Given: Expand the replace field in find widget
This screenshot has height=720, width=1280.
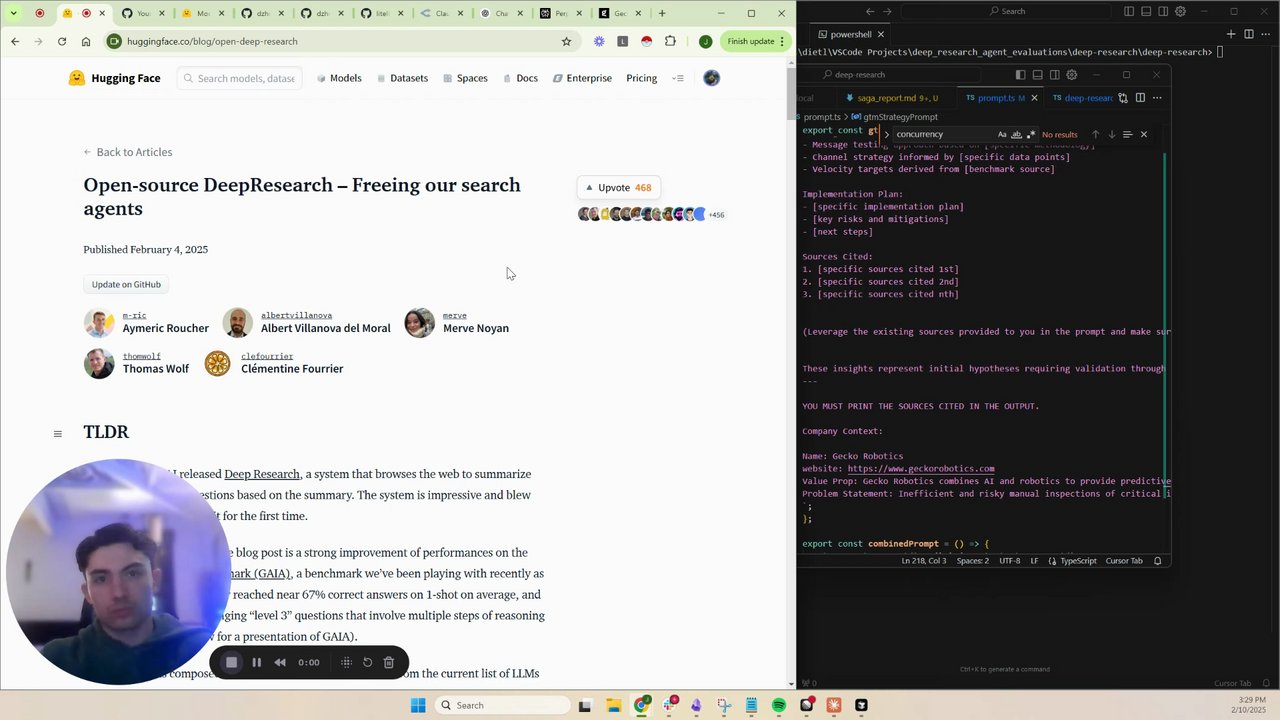Looking at the screenshot, I should coord(886,134).
